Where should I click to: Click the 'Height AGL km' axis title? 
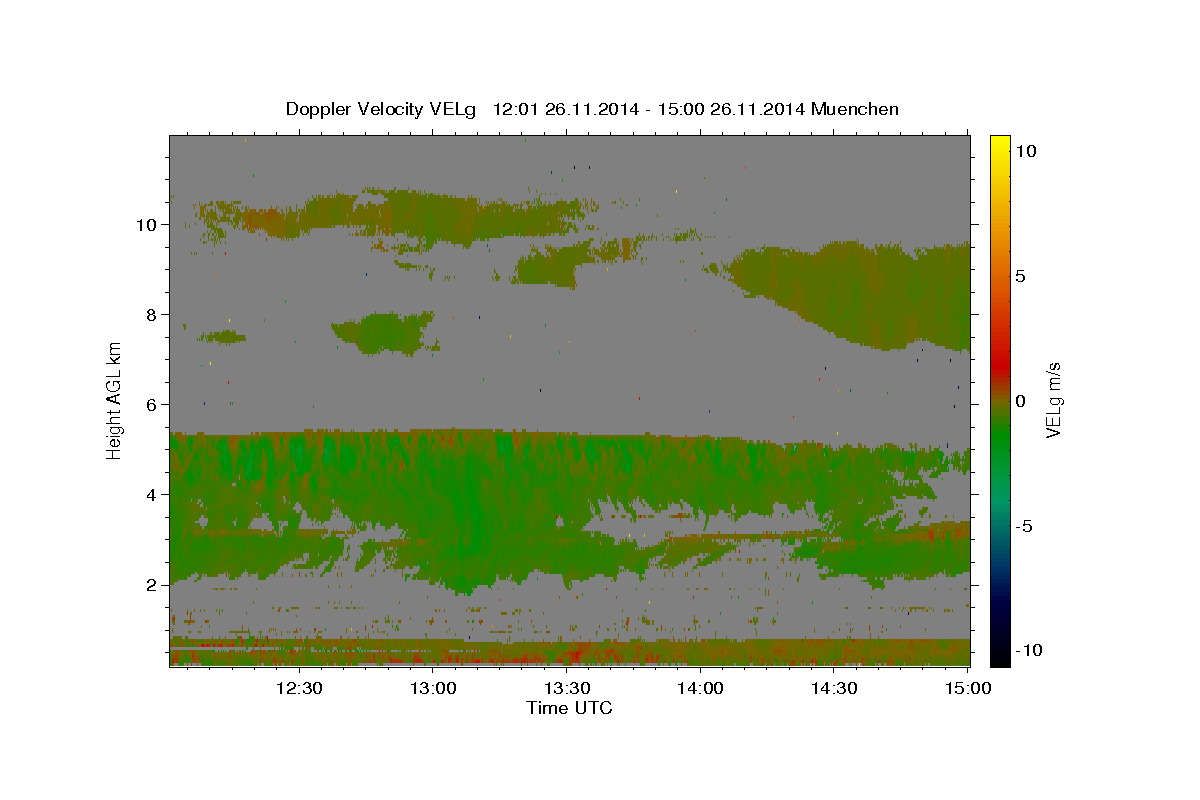tap(115, 400)
